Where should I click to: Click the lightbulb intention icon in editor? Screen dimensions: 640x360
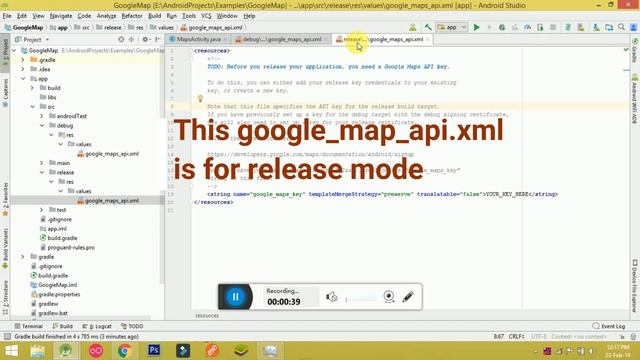(200, 98)
